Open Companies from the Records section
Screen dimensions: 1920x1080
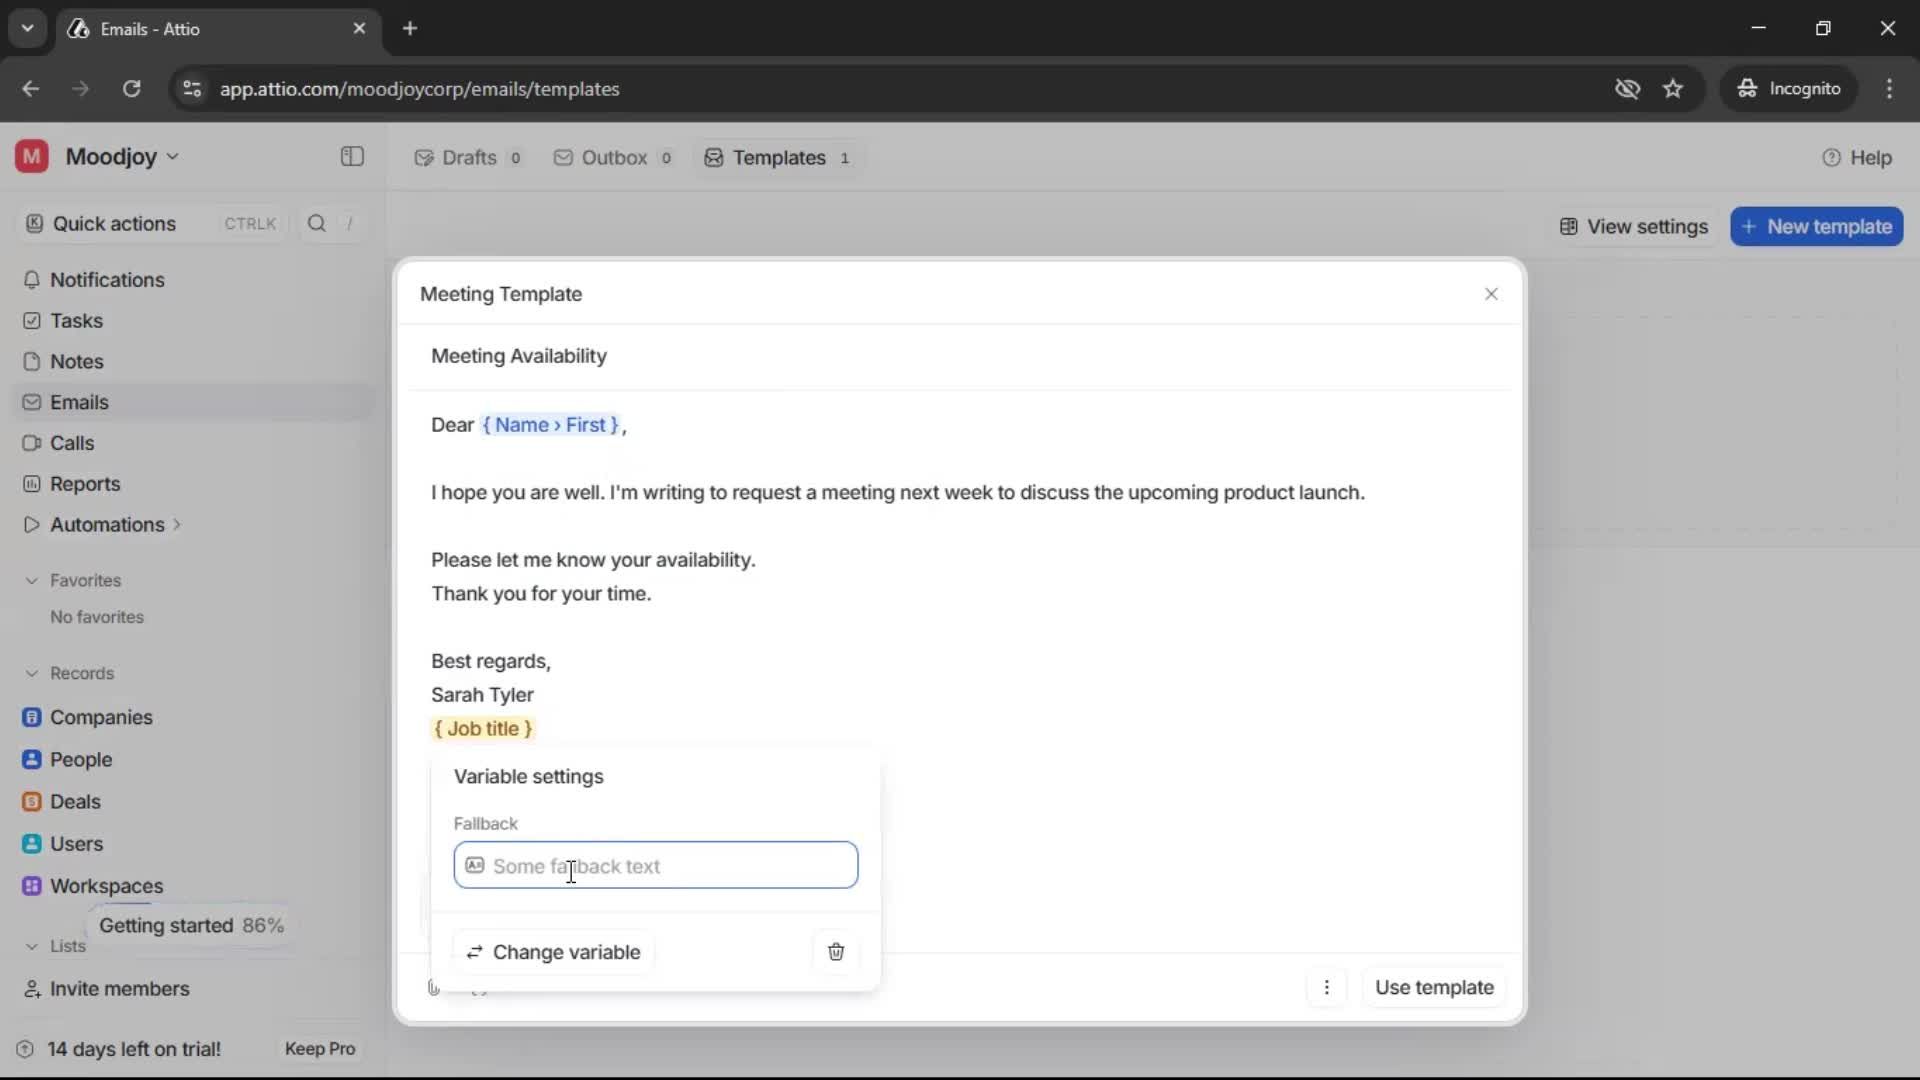tap(31, 717)
